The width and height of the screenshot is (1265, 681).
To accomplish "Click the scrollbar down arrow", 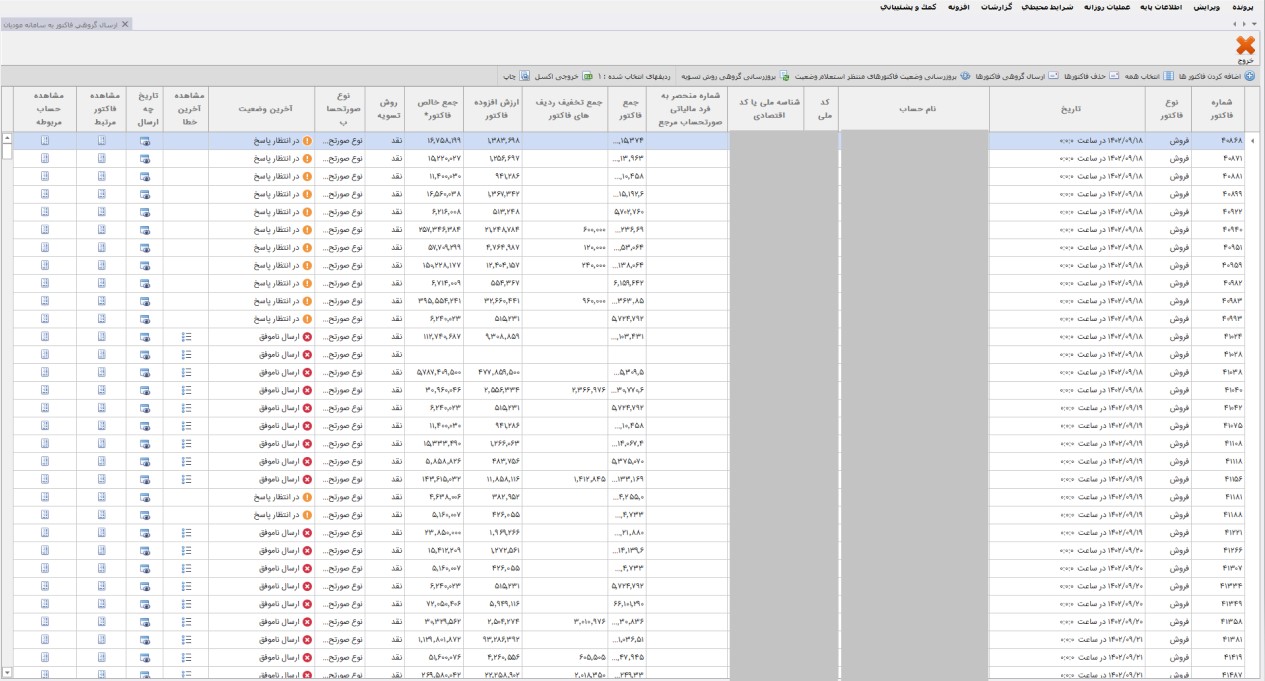I will pyautogui.click(x=7, y=672).
